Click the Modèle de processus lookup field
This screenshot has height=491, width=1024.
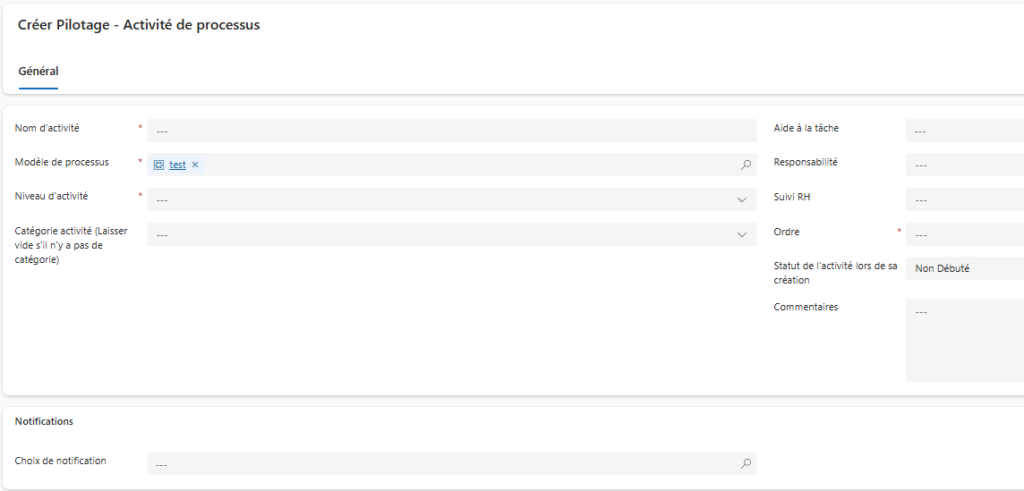coord(470,165)
